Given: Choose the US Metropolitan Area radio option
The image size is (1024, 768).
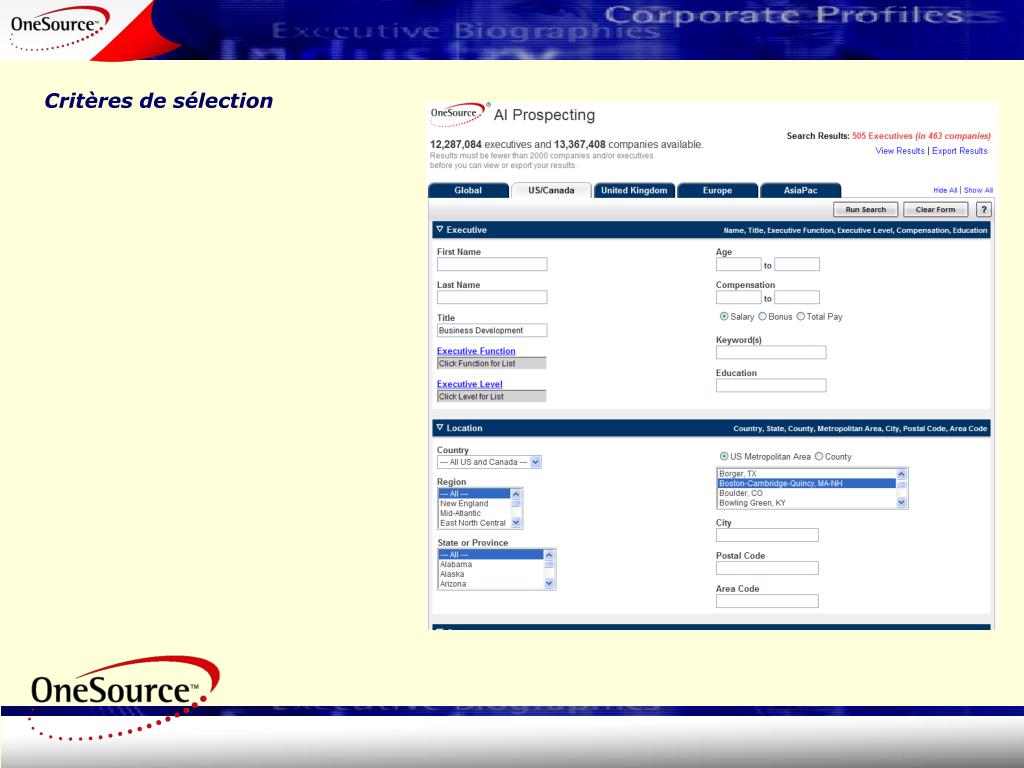Looking at the screenshot, I should point(724,456).
